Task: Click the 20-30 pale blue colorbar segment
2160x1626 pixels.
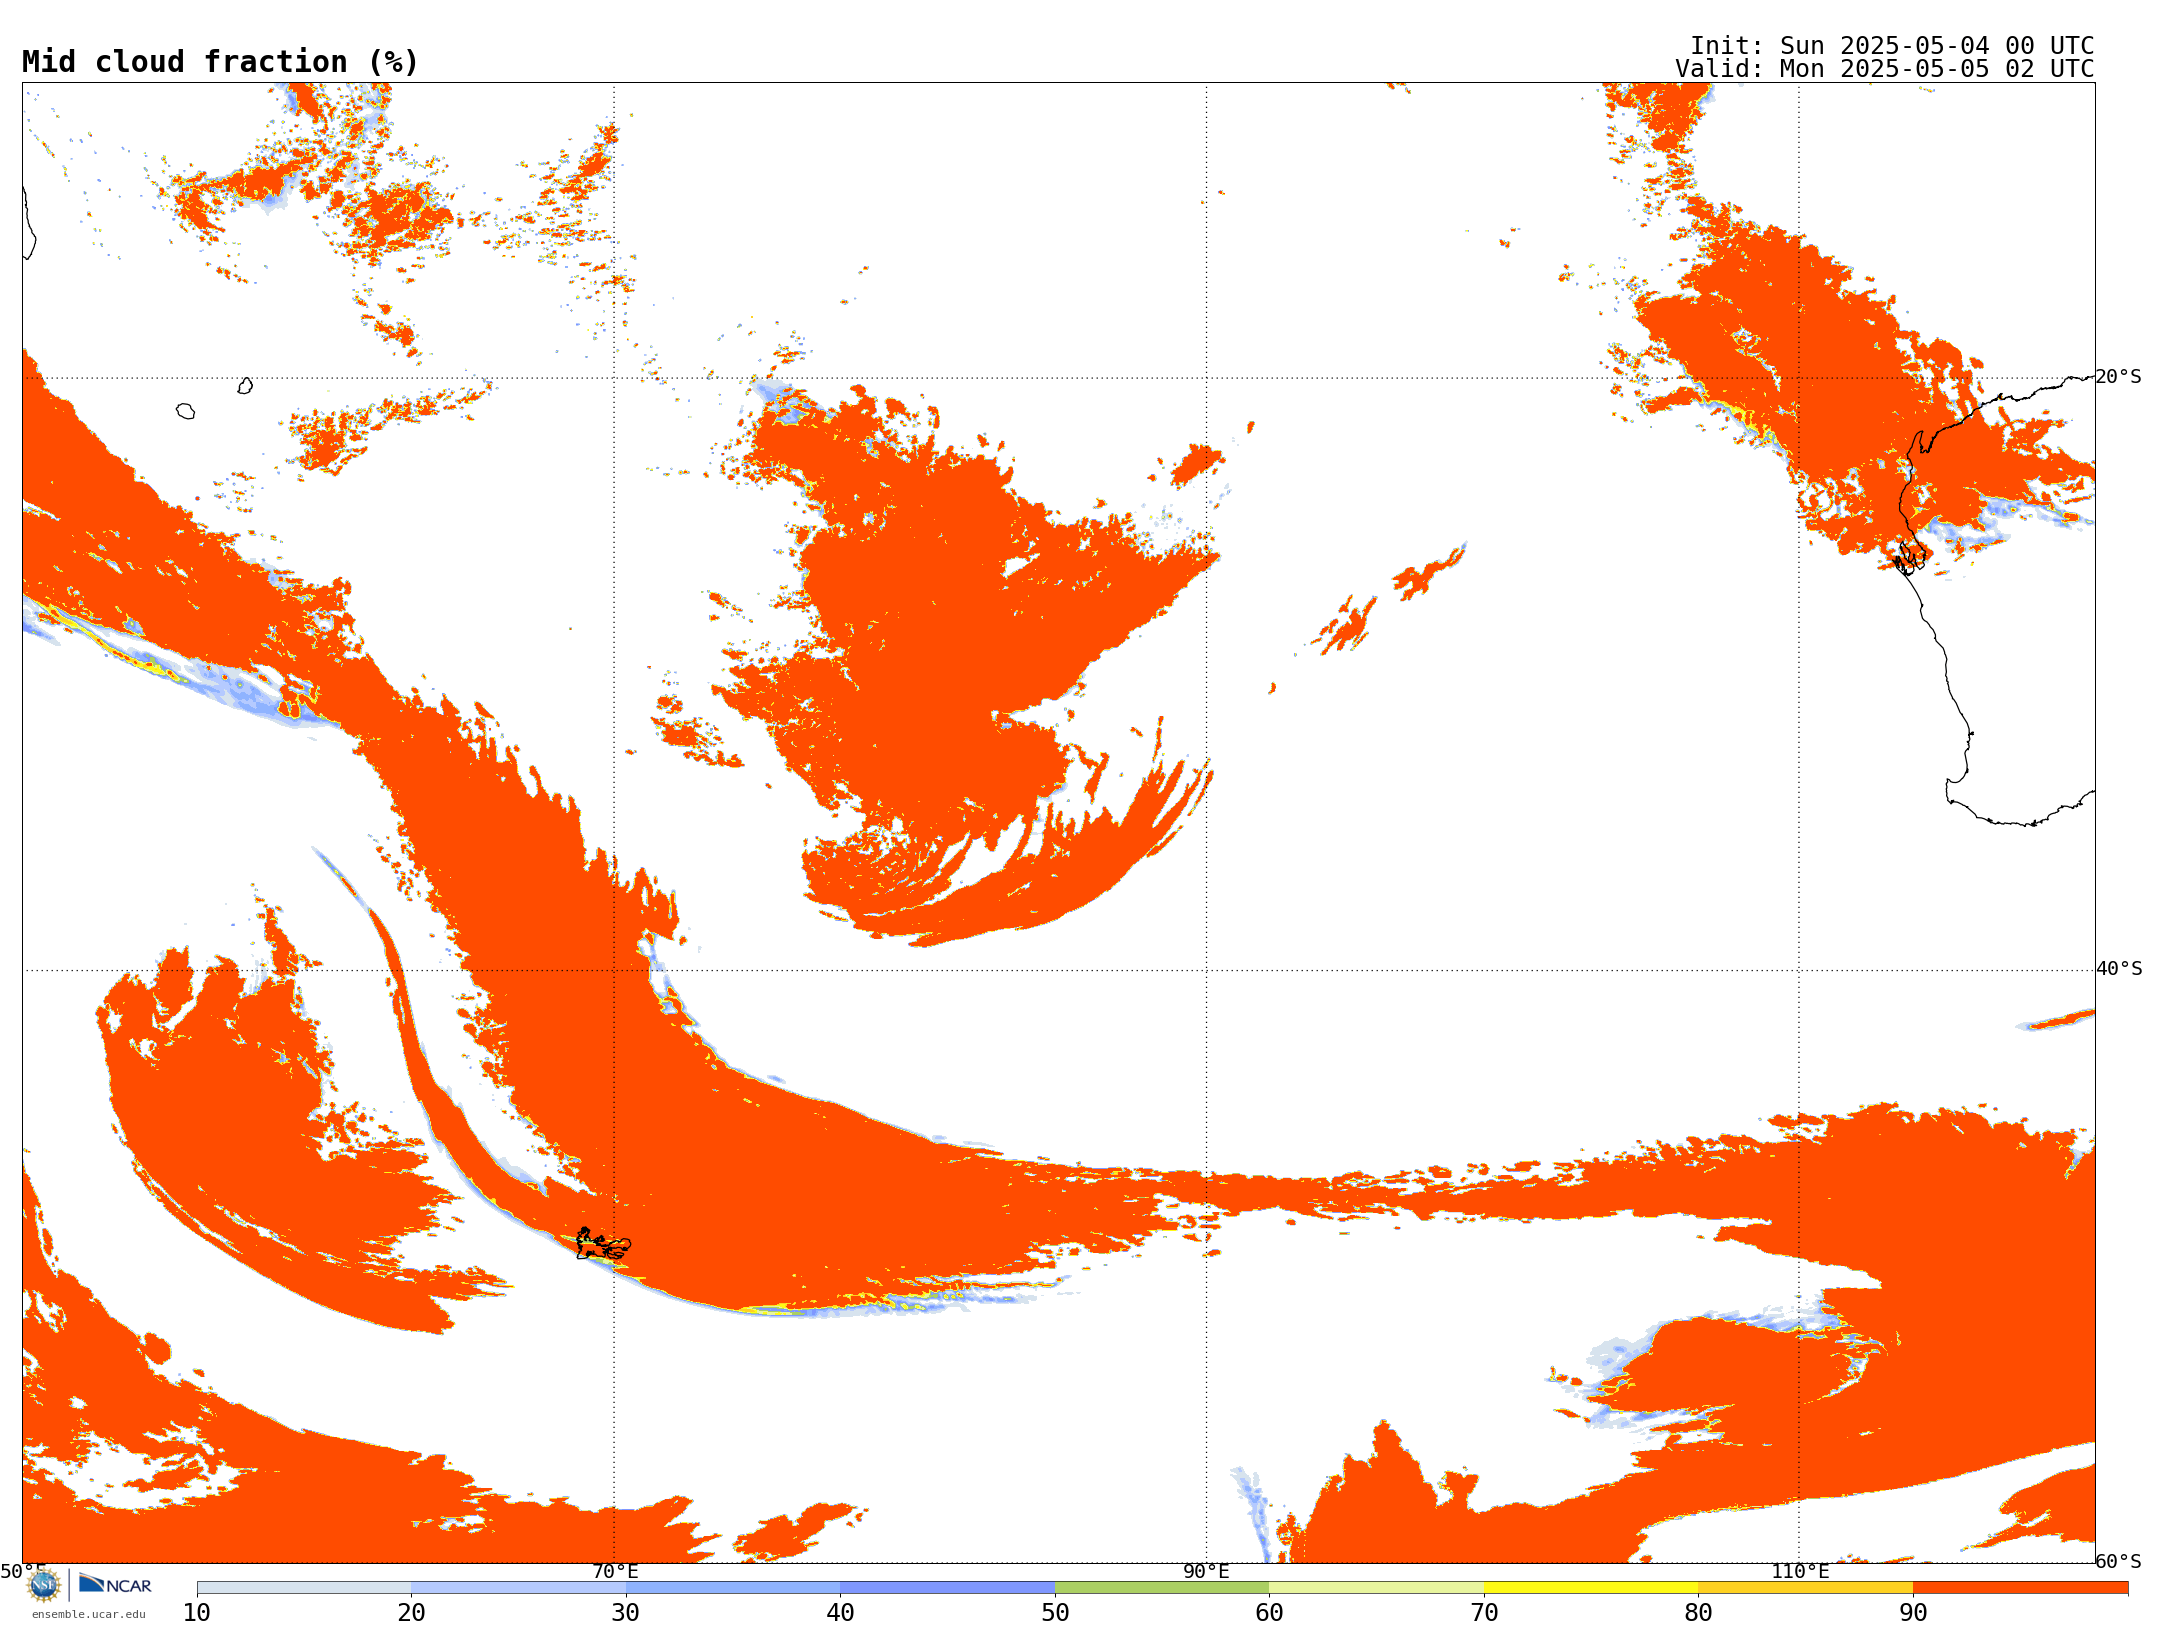Action: click(518, 1588)
